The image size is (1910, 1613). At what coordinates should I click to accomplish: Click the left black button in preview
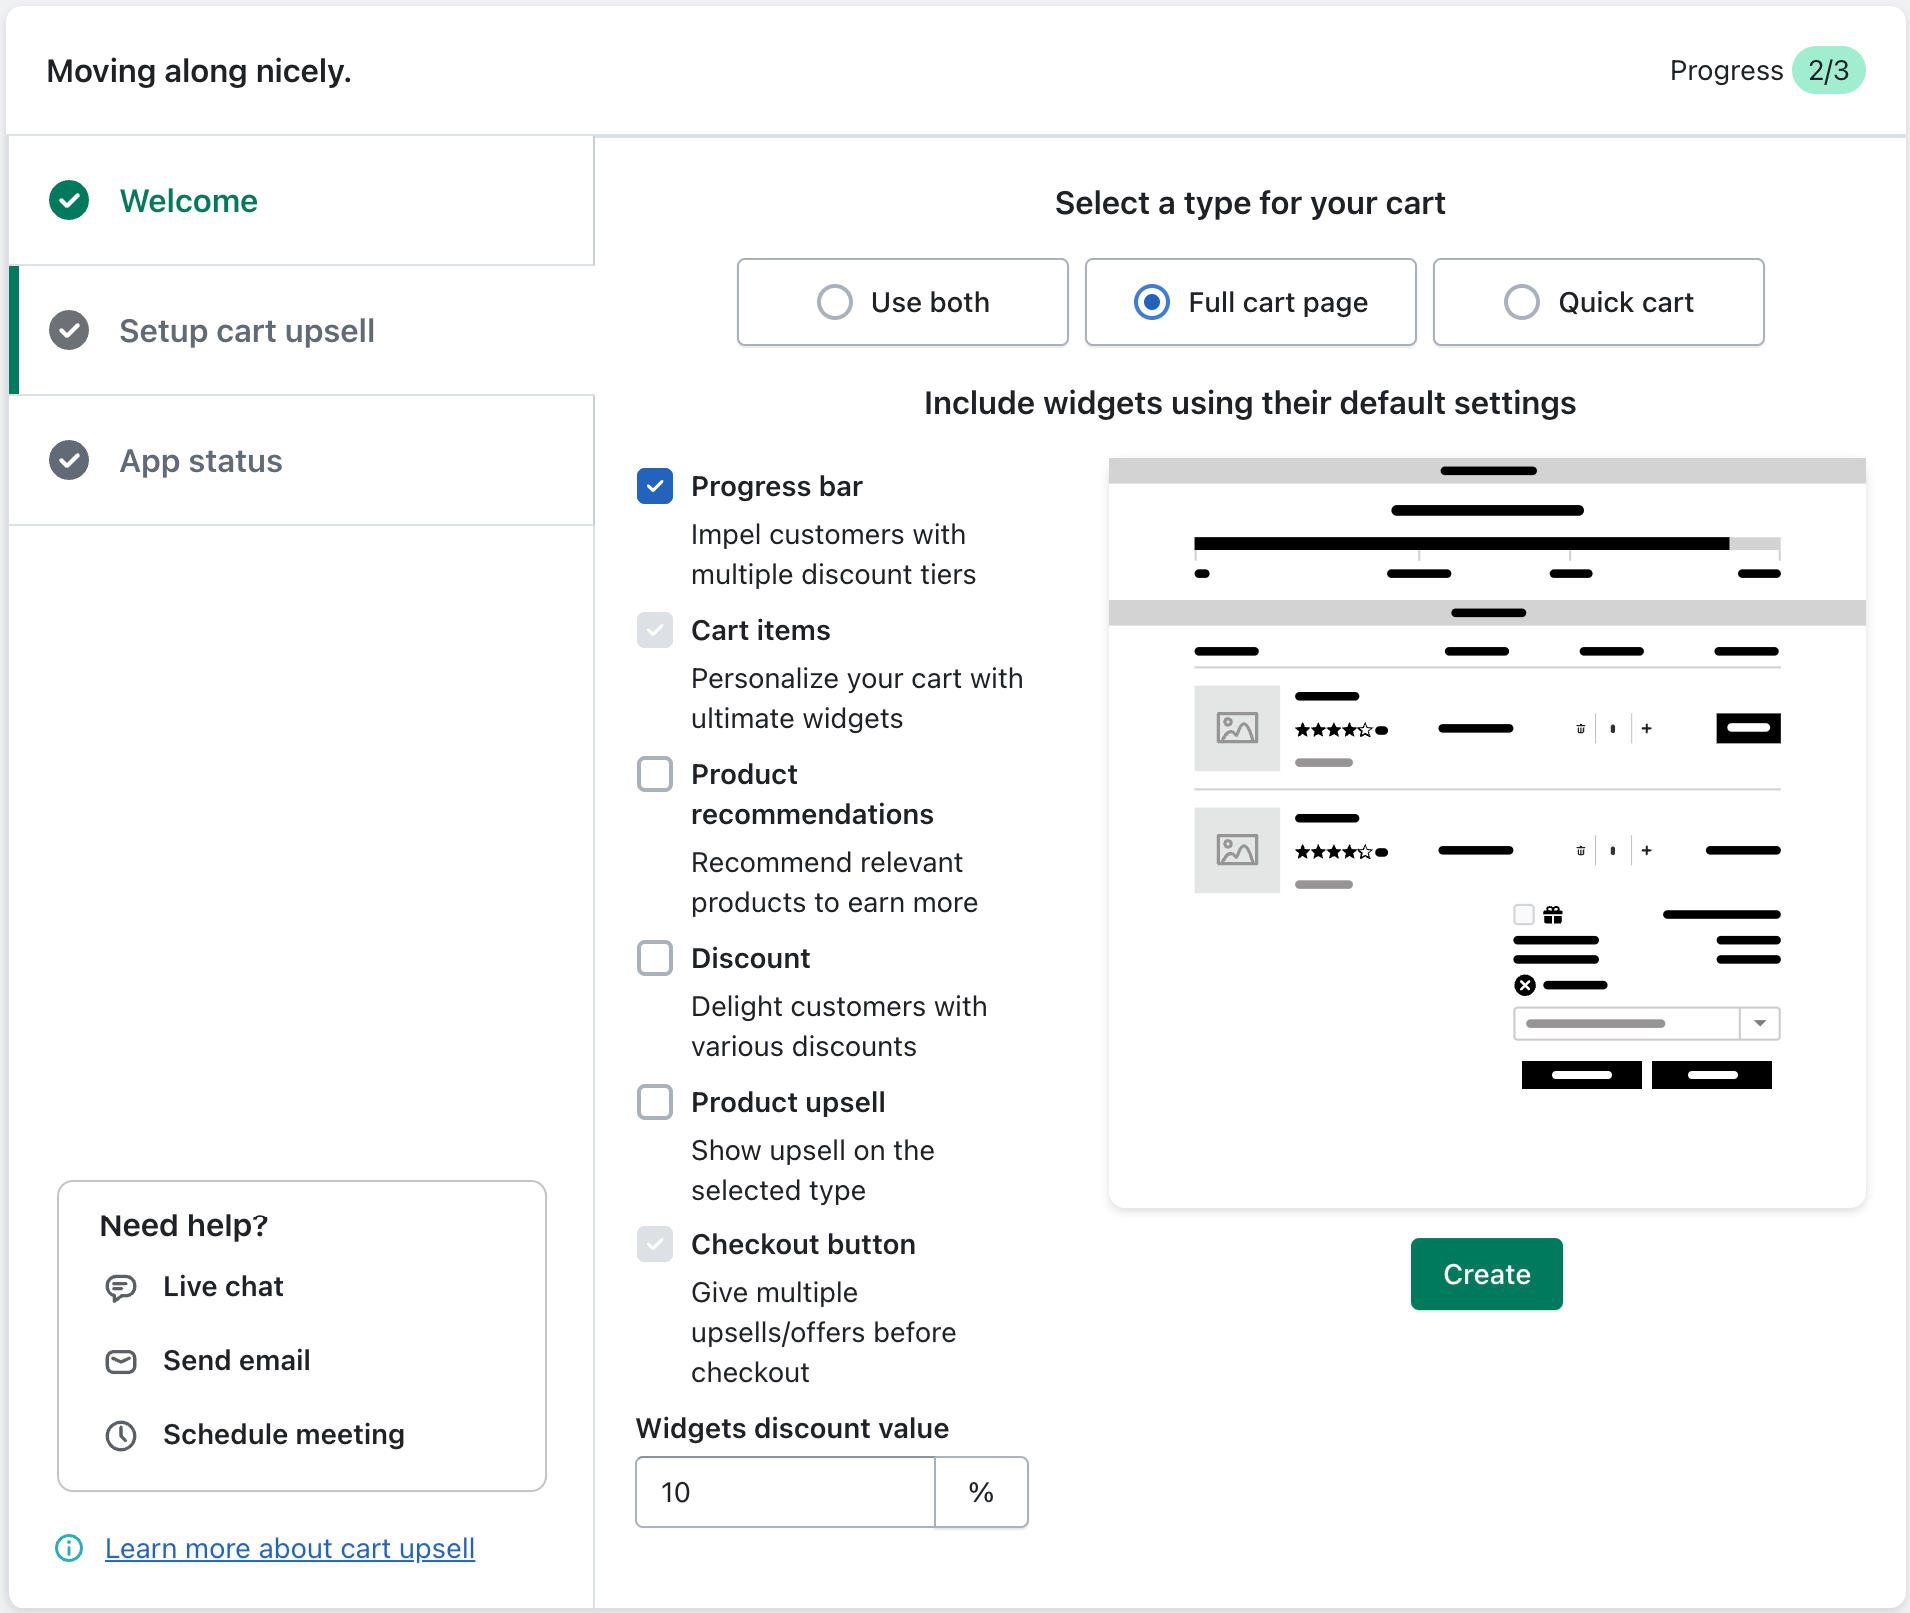click(x=1582, y=1075)
